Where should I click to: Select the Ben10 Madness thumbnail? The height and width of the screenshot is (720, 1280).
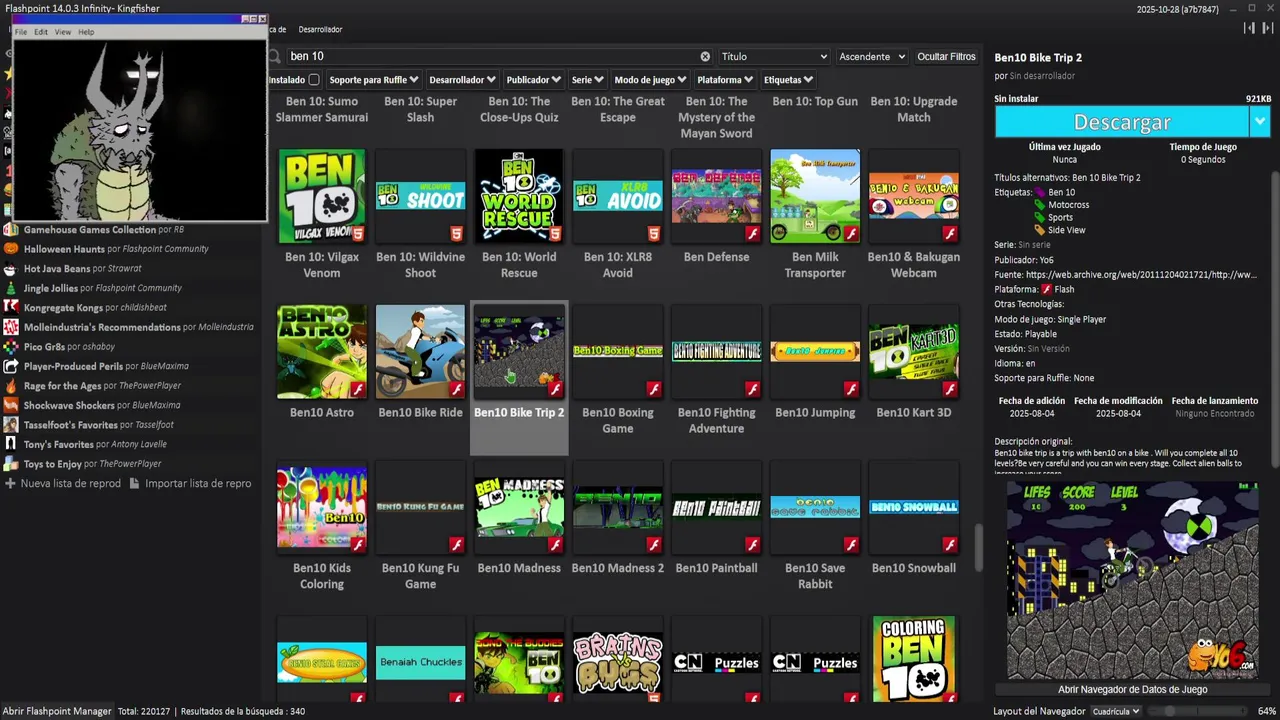point(519,507)
